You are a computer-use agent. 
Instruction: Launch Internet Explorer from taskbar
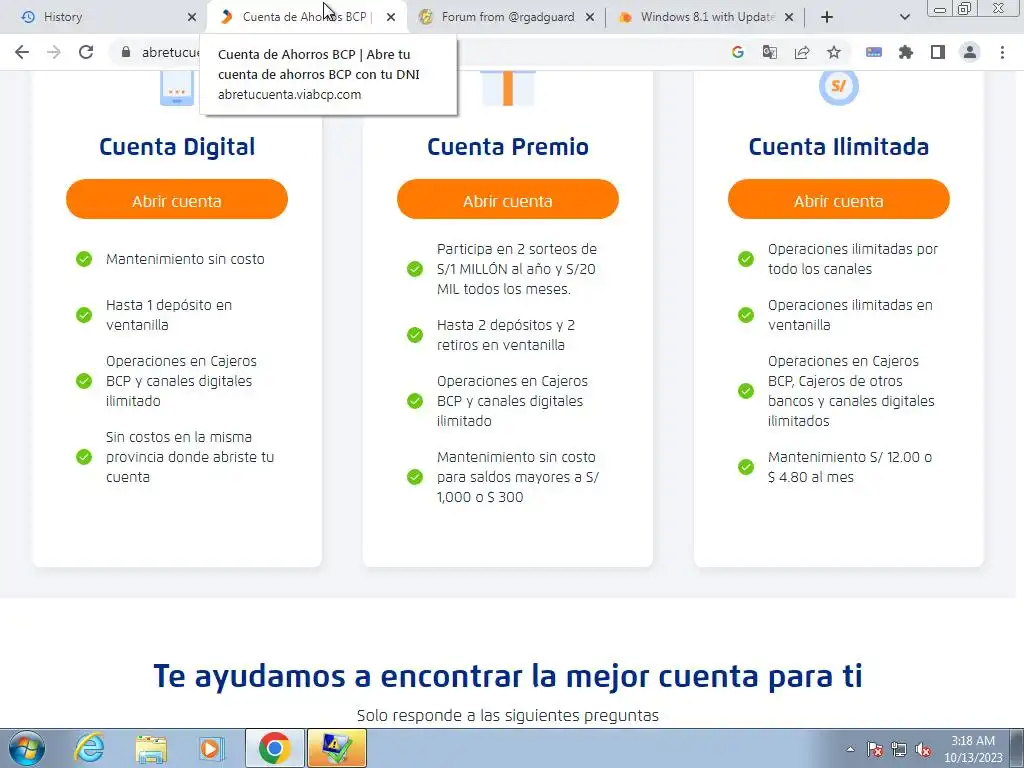tap(89, 748)
